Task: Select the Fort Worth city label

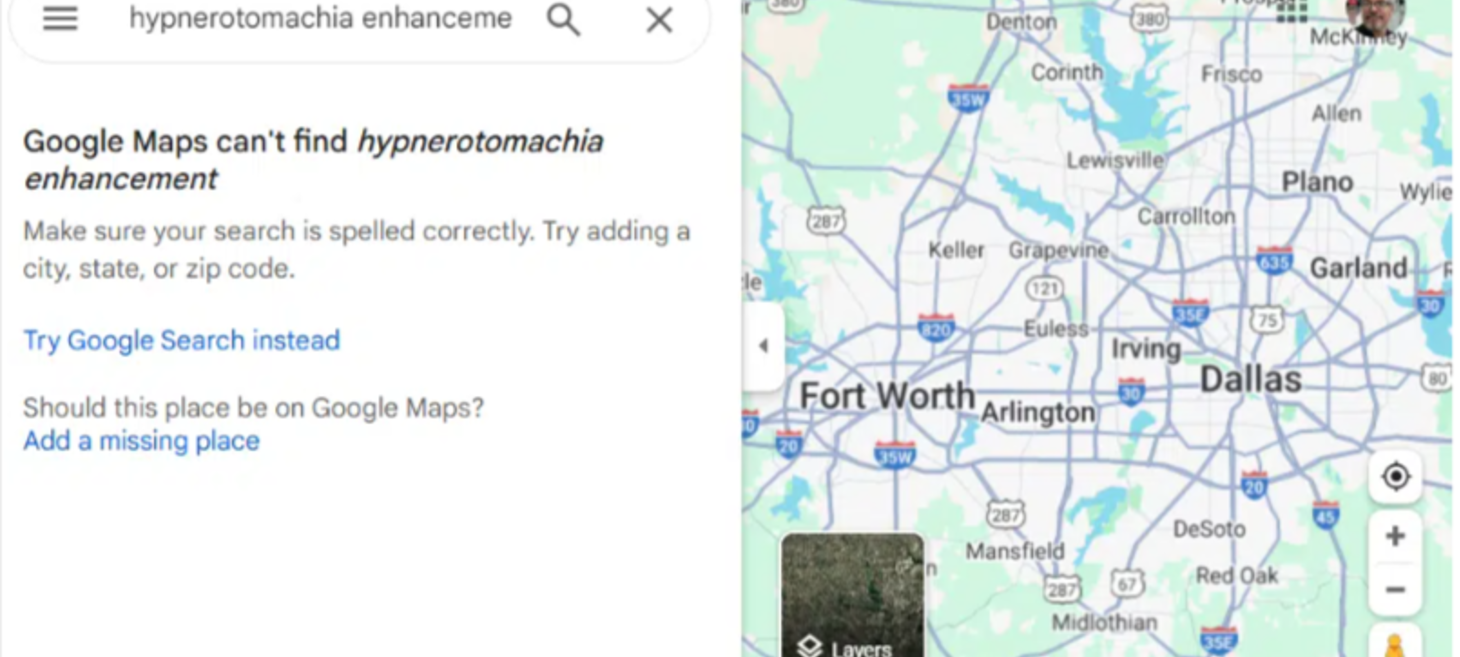Action: coord(887,395)
